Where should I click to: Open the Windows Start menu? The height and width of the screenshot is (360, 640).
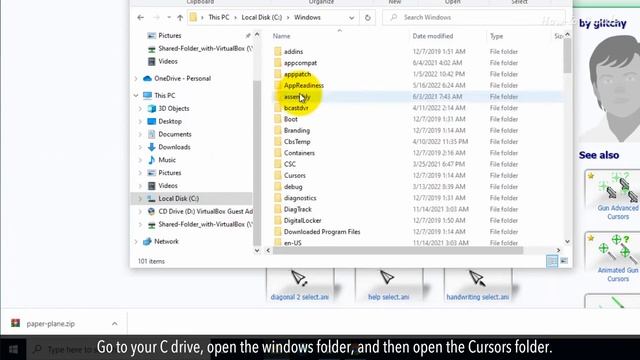point(13,349)
